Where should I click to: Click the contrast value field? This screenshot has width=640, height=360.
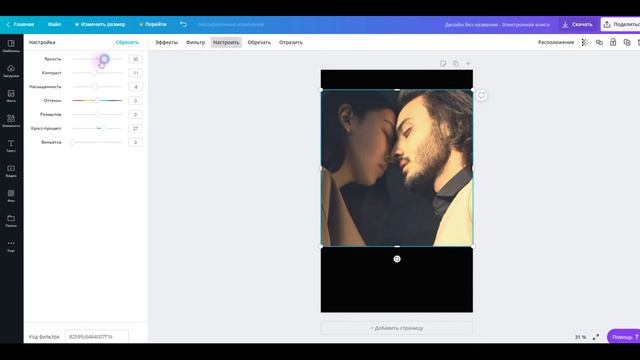point(136,73)
